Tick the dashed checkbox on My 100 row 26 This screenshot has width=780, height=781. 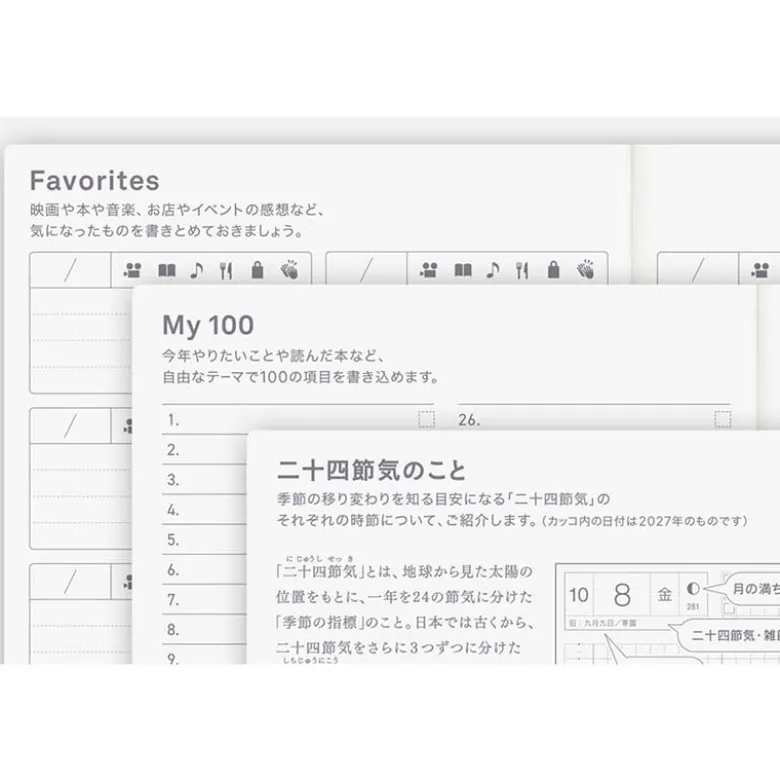point(723,419)
